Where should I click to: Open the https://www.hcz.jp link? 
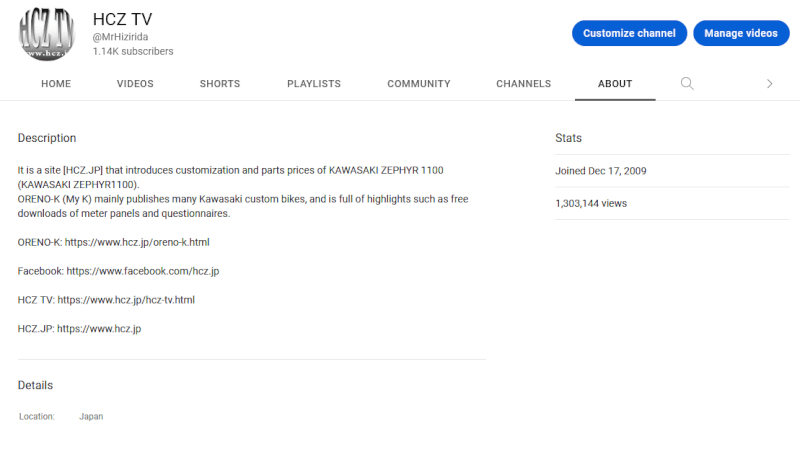coord(99,329)
